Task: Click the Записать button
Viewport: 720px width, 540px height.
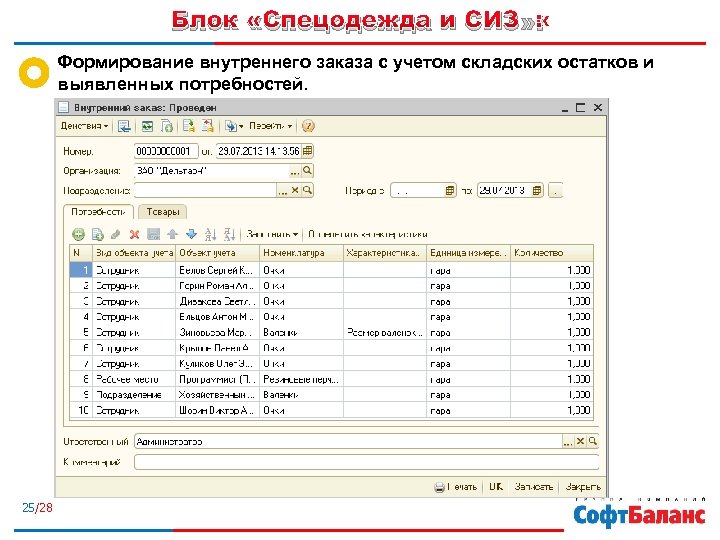Action: 533,487
